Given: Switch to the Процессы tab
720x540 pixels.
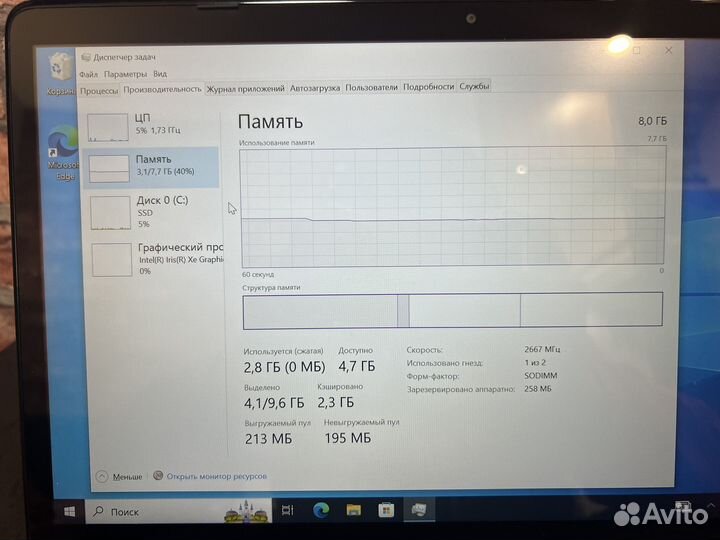Looking at the screenshot, I should (99, 91).
